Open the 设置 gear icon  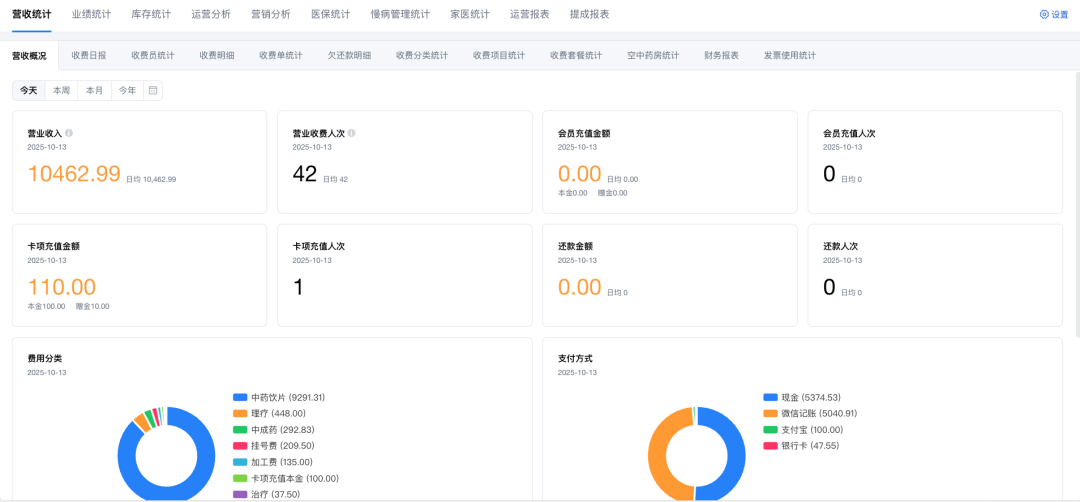coord(1044,15)
